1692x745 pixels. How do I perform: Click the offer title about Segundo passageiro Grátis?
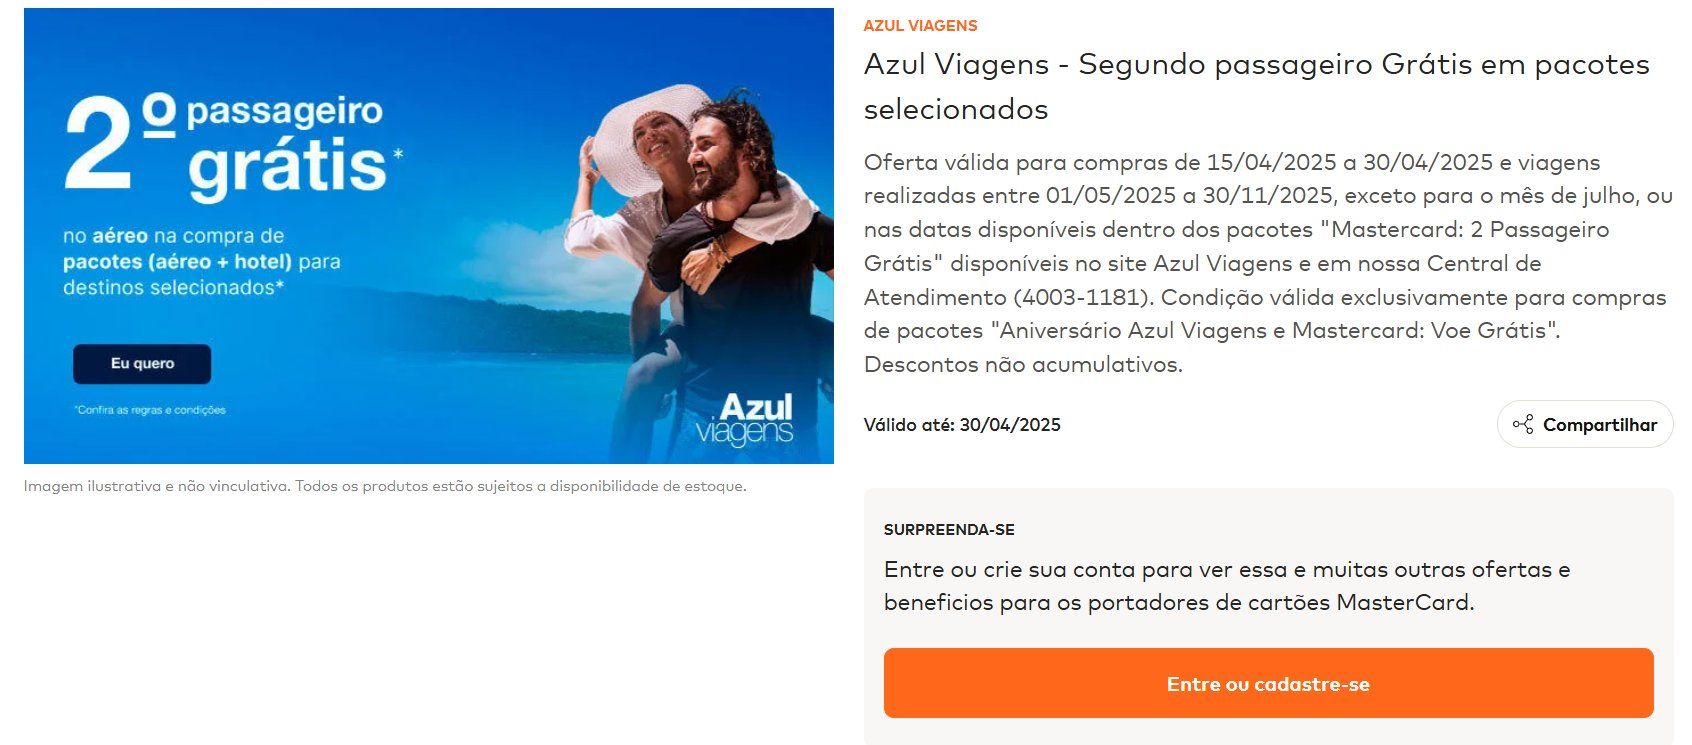pos(1256,86)
